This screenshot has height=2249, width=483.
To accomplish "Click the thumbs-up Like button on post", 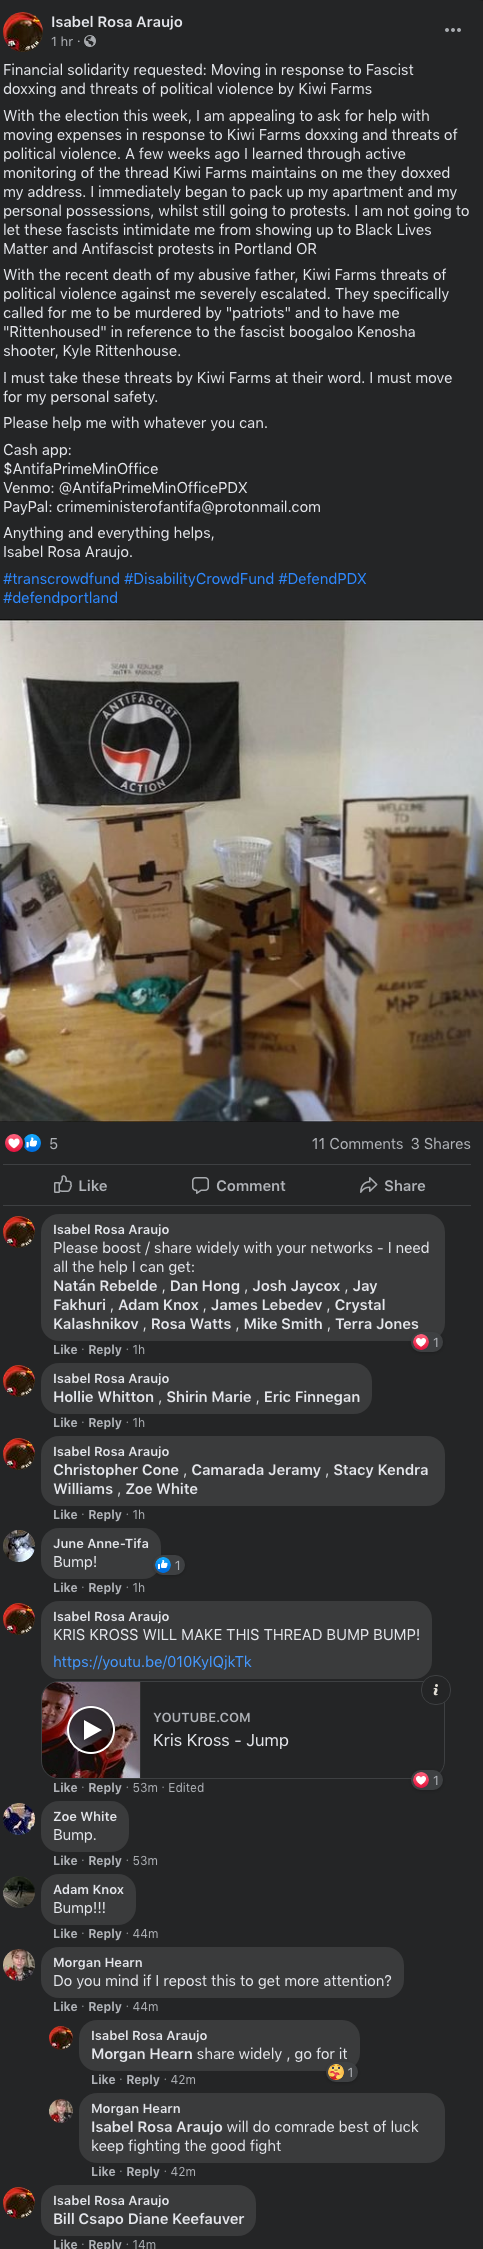I will (80, 1185).
